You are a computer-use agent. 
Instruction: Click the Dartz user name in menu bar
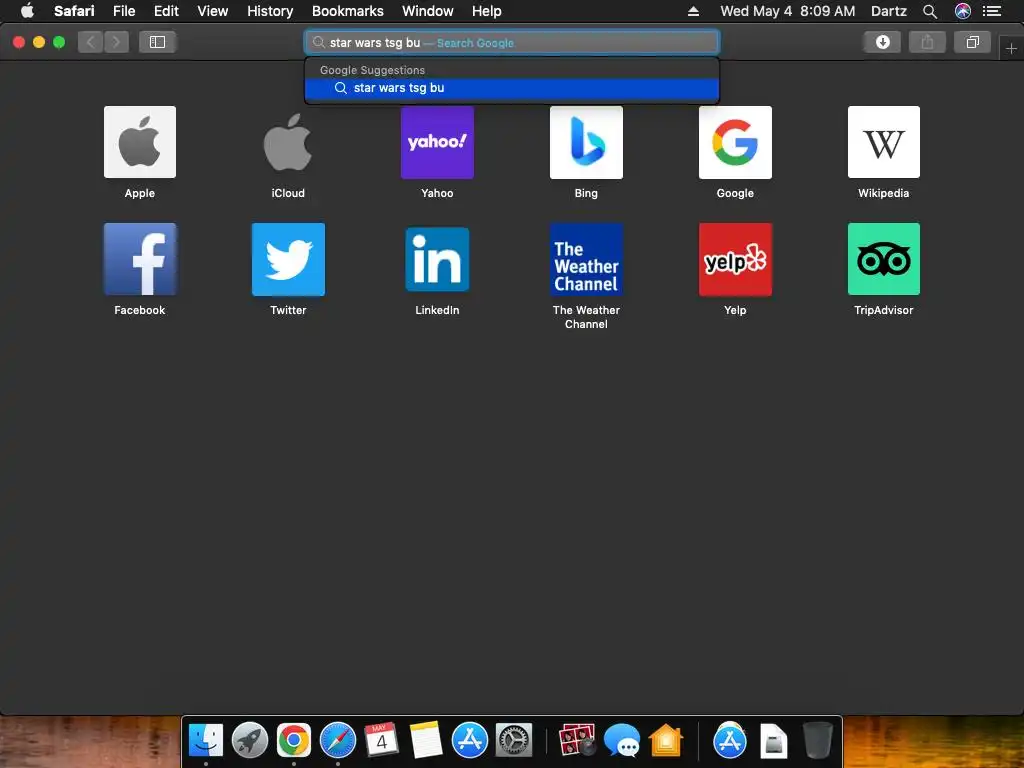click(888, 11)
